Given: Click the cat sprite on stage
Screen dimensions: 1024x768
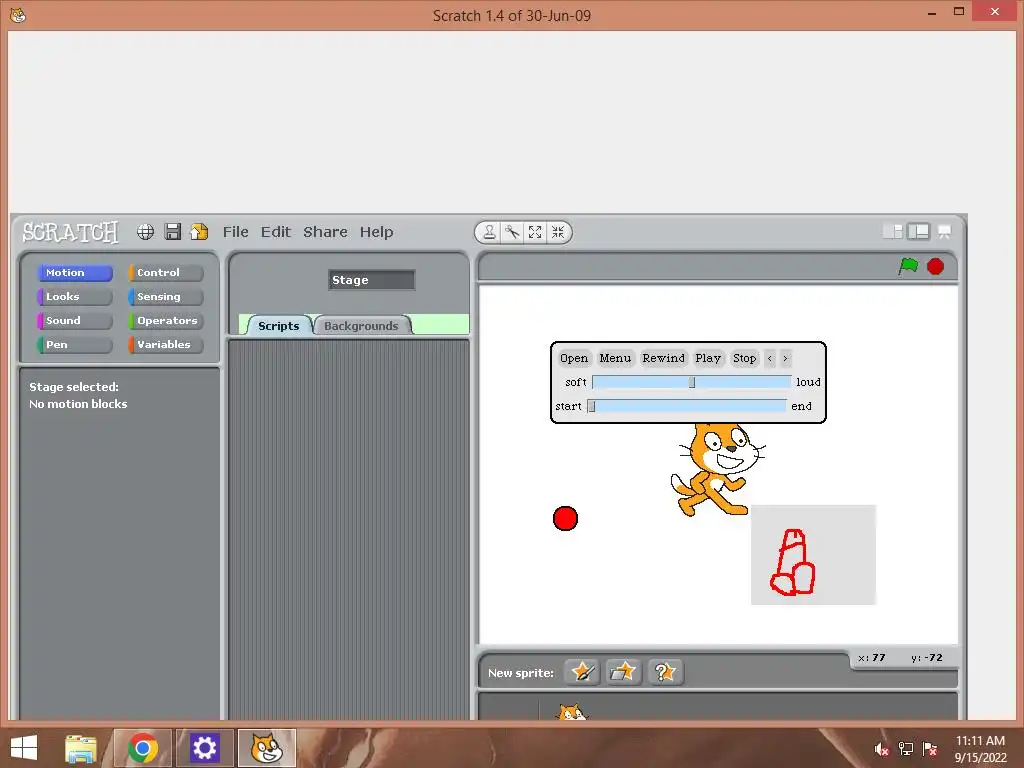Looking at the screenshot, I should pos(716,469).
